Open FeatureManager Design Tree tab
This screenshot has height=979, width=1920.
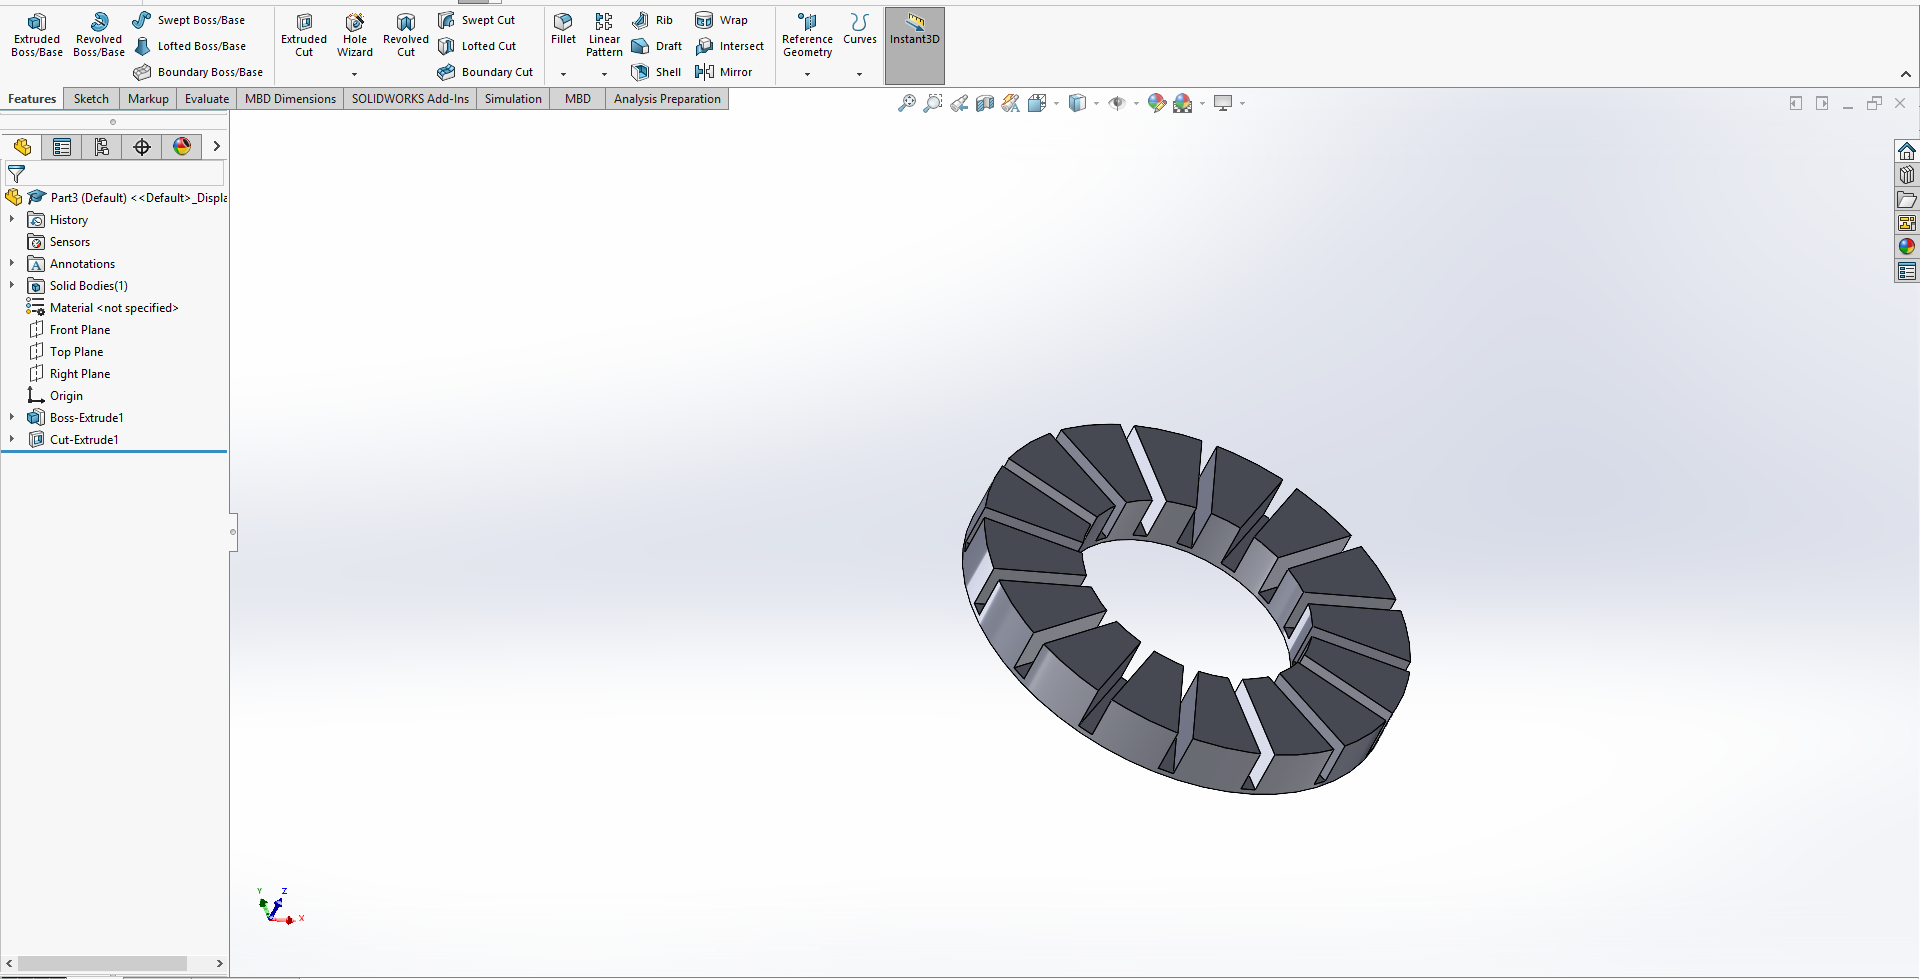22,147
